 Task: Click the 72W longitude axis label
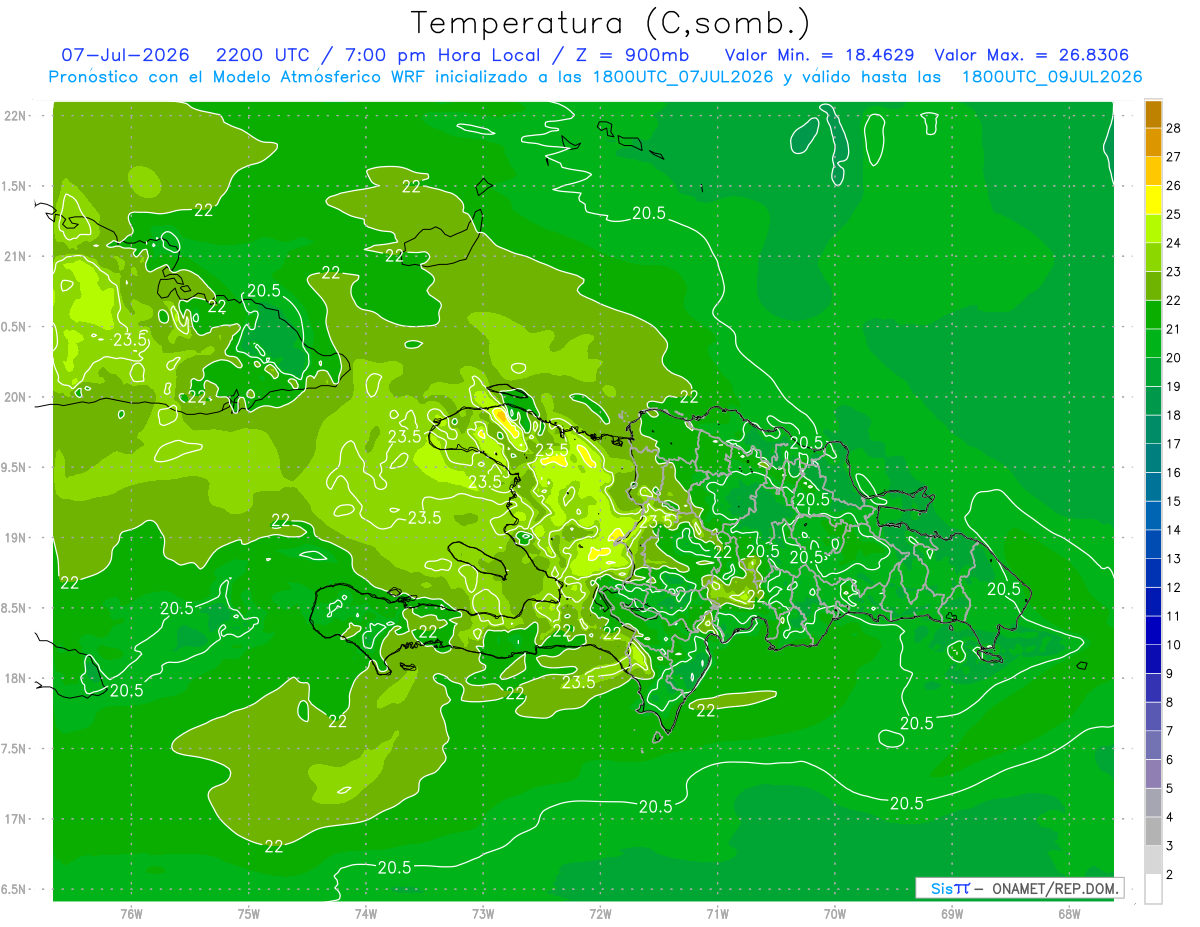(600, 914)
